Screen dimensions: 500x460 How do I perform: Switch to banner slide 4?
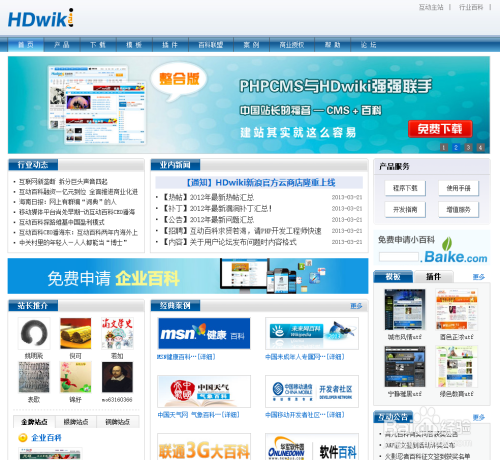coord(480,147)
